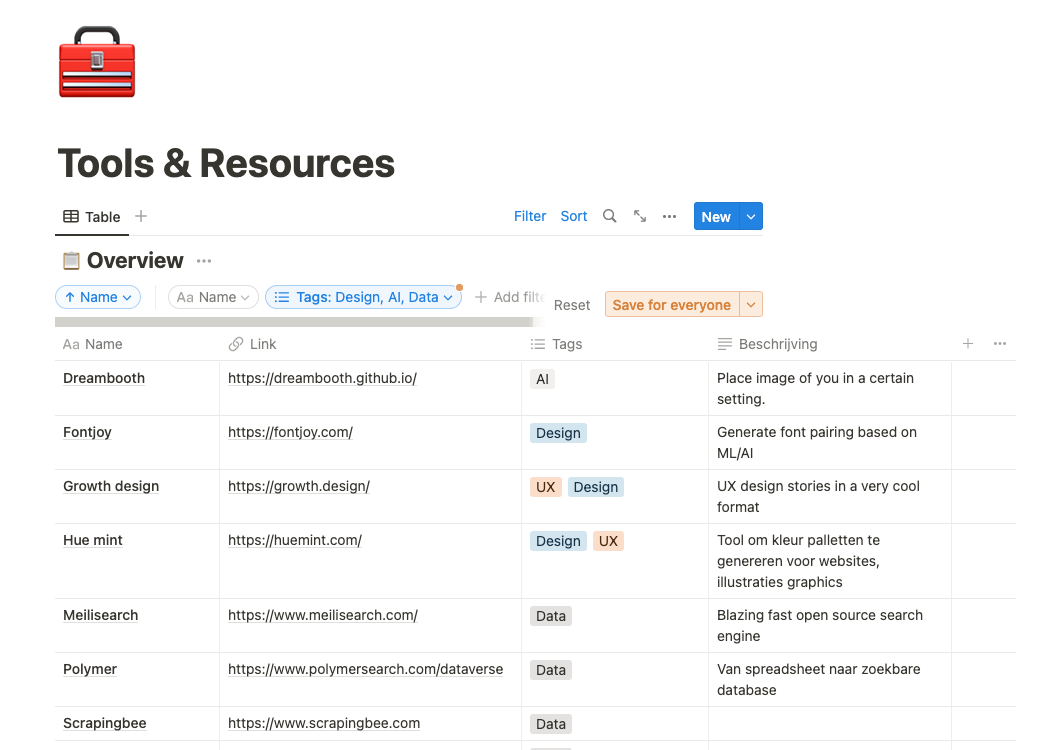Open link https://huemint.com/
The height and width of the screenshot is (750, 1059).
(294, 541)
